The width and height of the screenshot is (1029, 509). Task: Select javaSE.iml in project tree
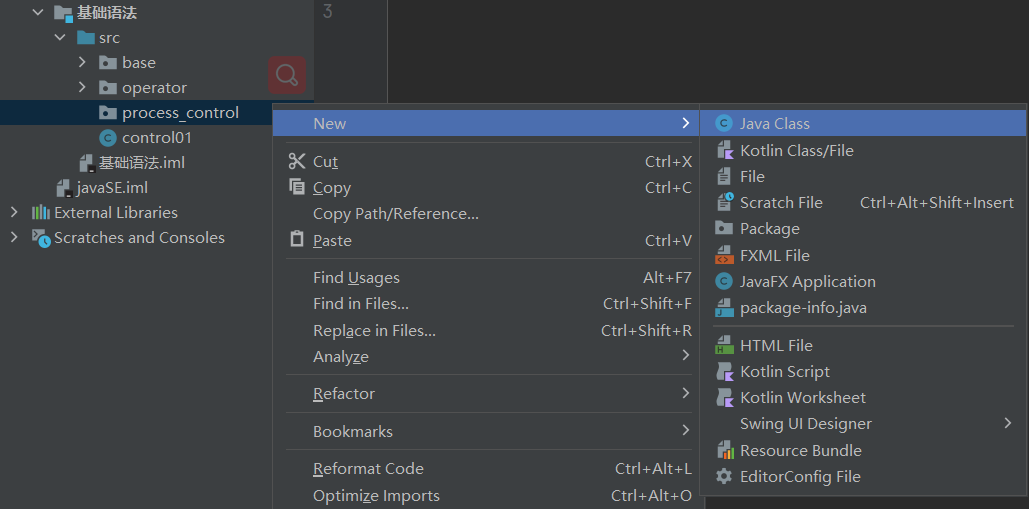point(111,188)
